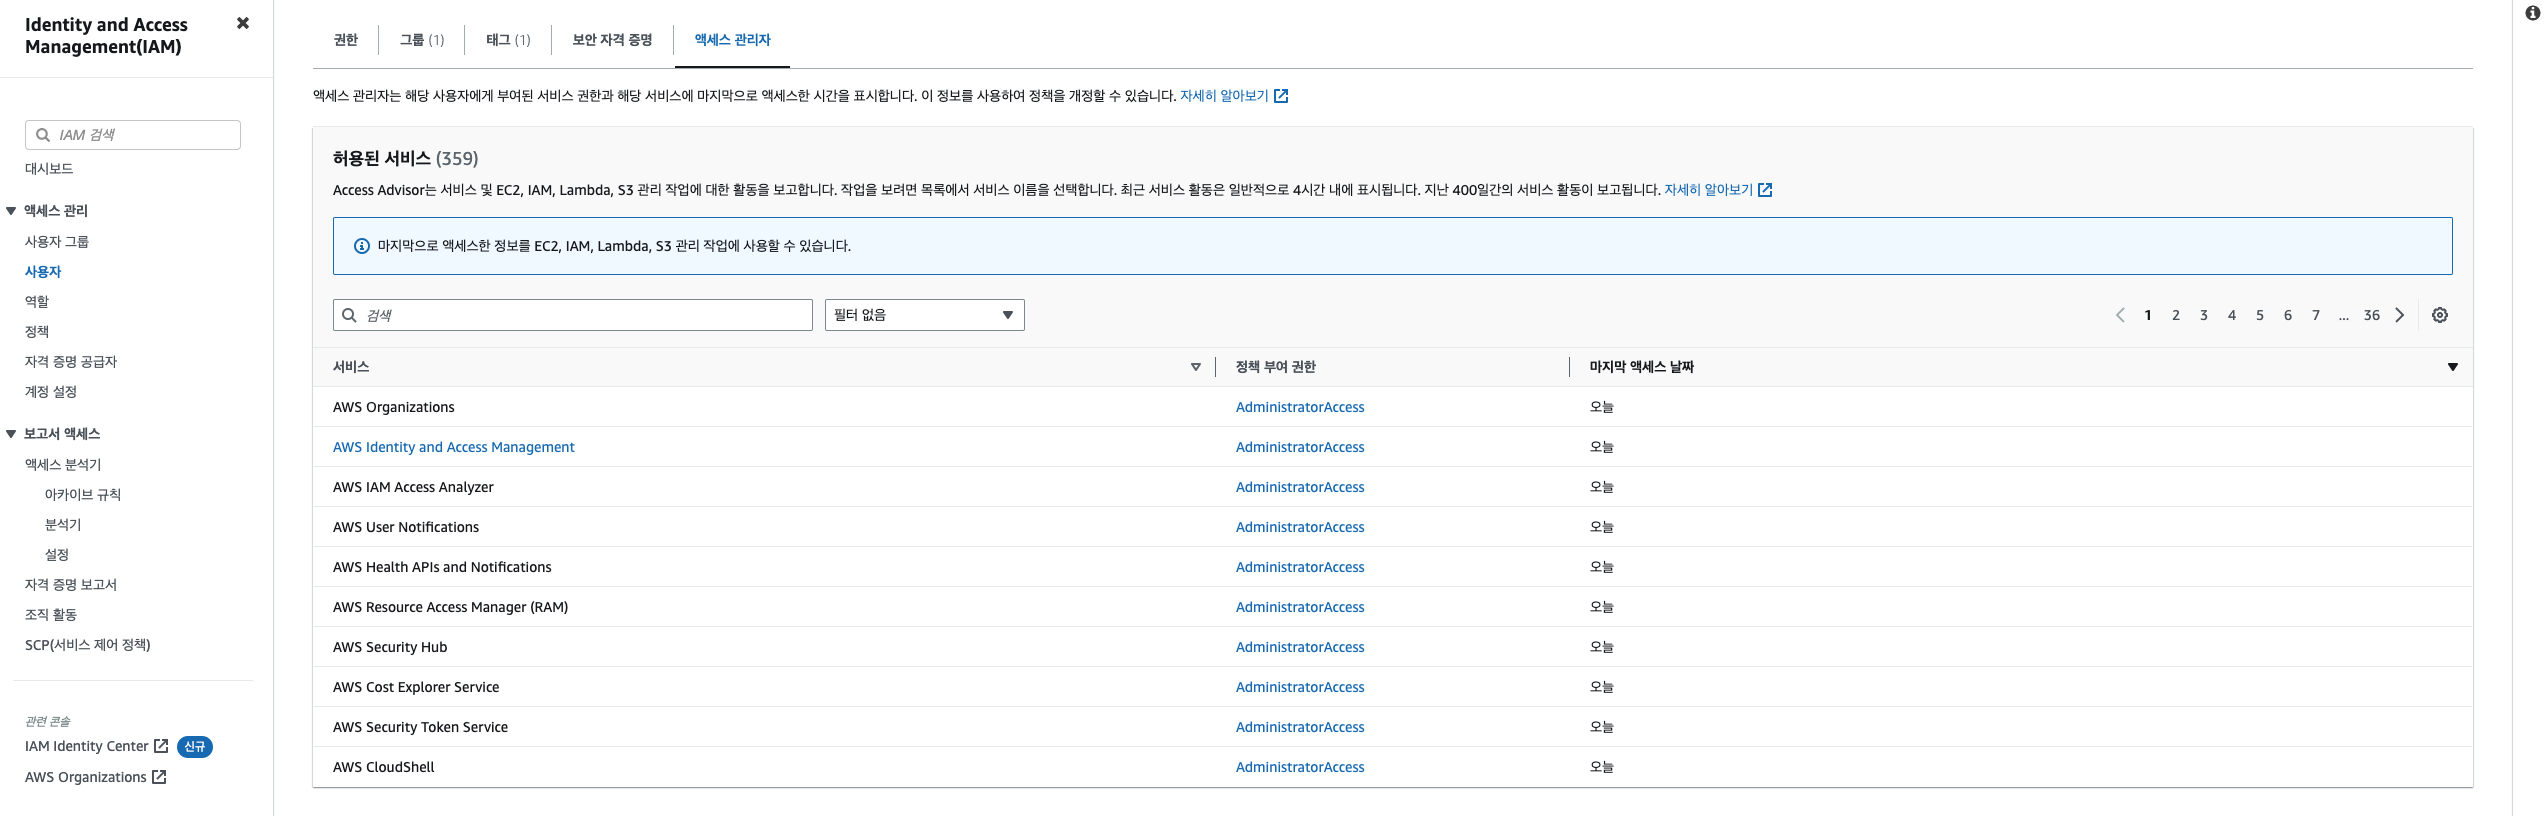Sort by 마지막 액세스 날짜 column arrow
This screenshot has width=2546, height=816.
2452,367
